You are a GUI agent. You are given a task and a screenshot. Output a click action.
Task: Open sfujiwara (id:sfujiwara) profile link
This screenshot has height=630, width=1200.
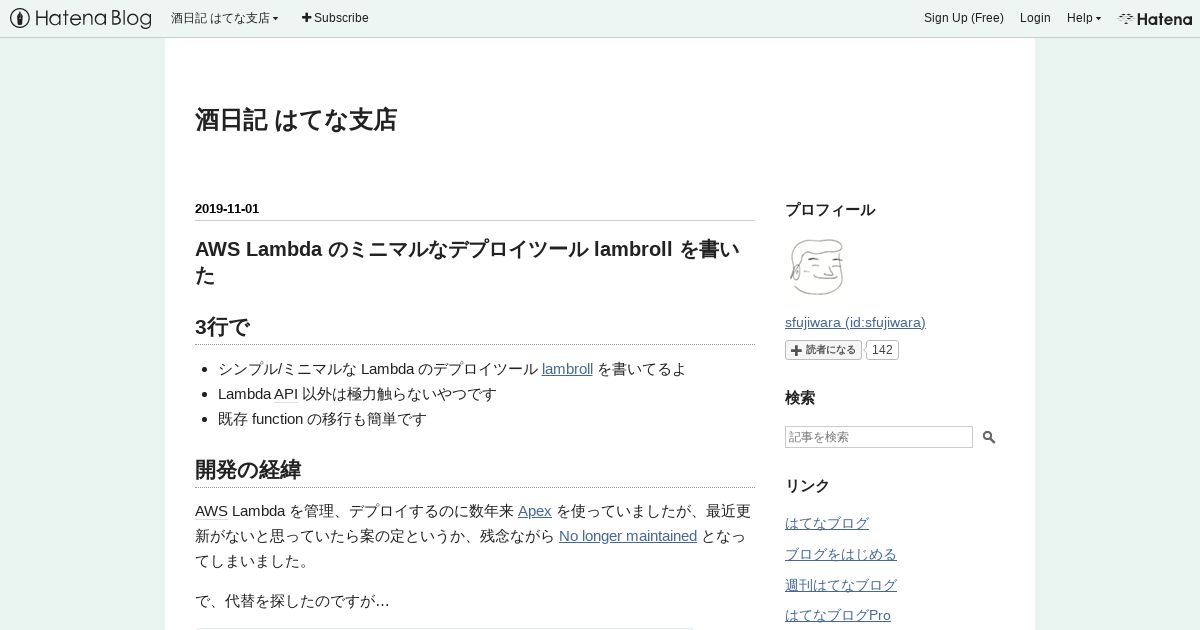855,322
